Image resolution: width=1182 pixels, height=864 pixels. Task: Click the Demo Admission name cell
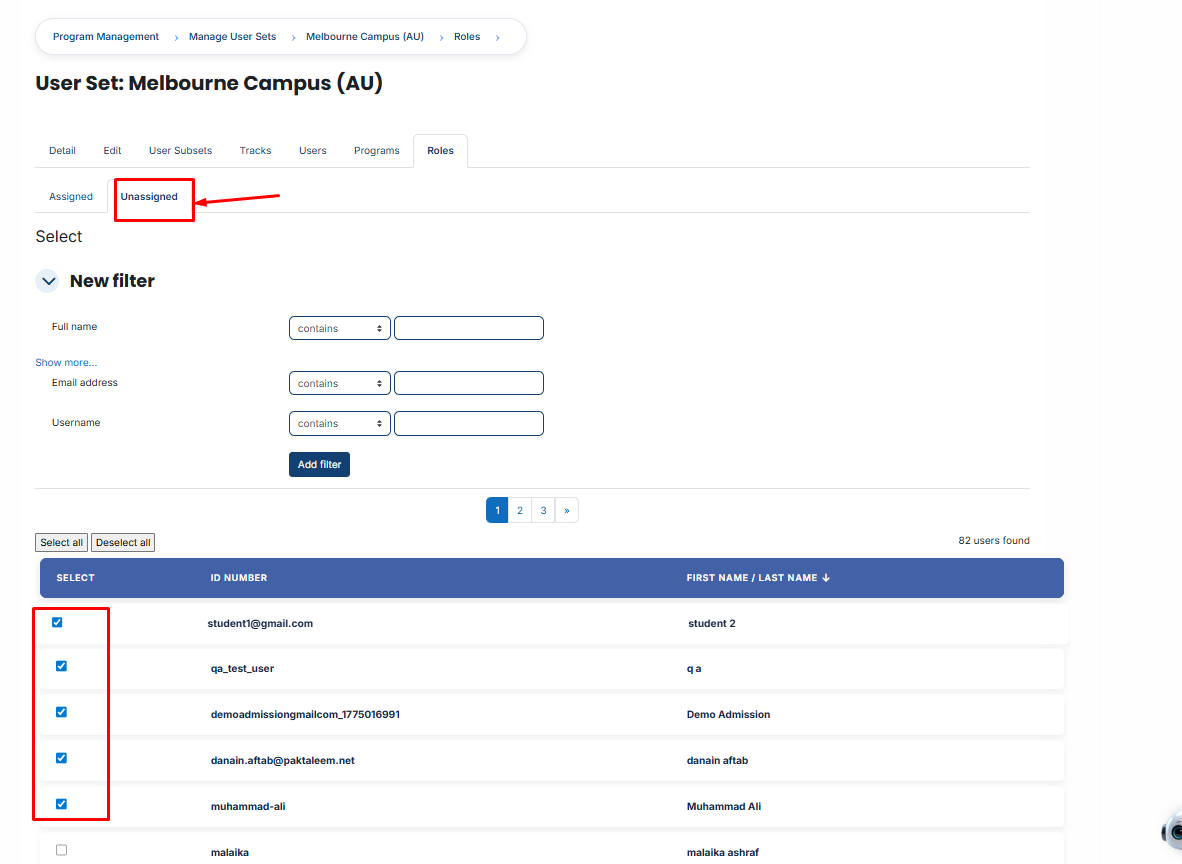coord(728,715)
